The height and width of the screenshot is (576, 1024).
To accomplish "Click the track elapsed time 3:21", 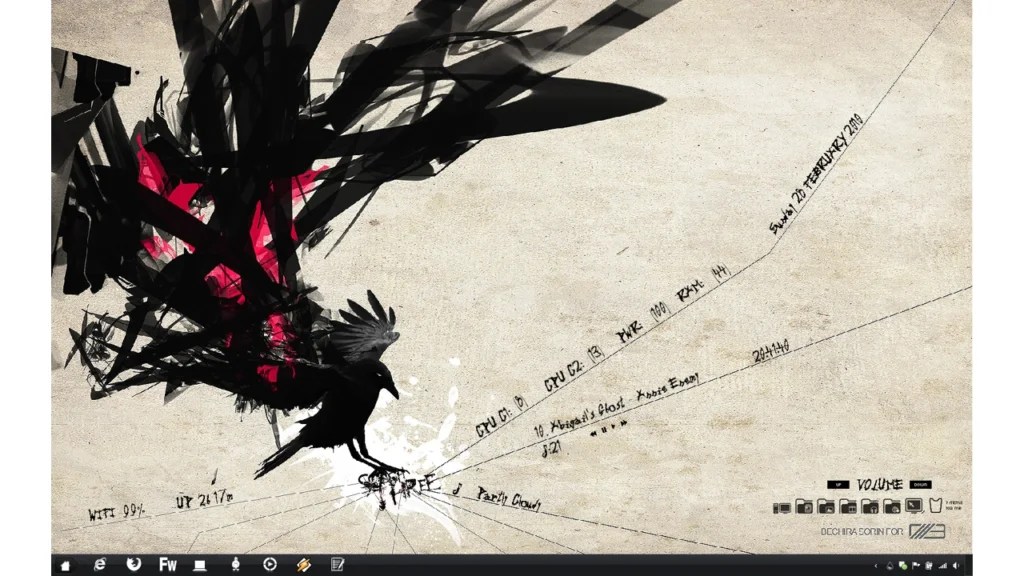I will pyautogui.click(x=552, y=449).
